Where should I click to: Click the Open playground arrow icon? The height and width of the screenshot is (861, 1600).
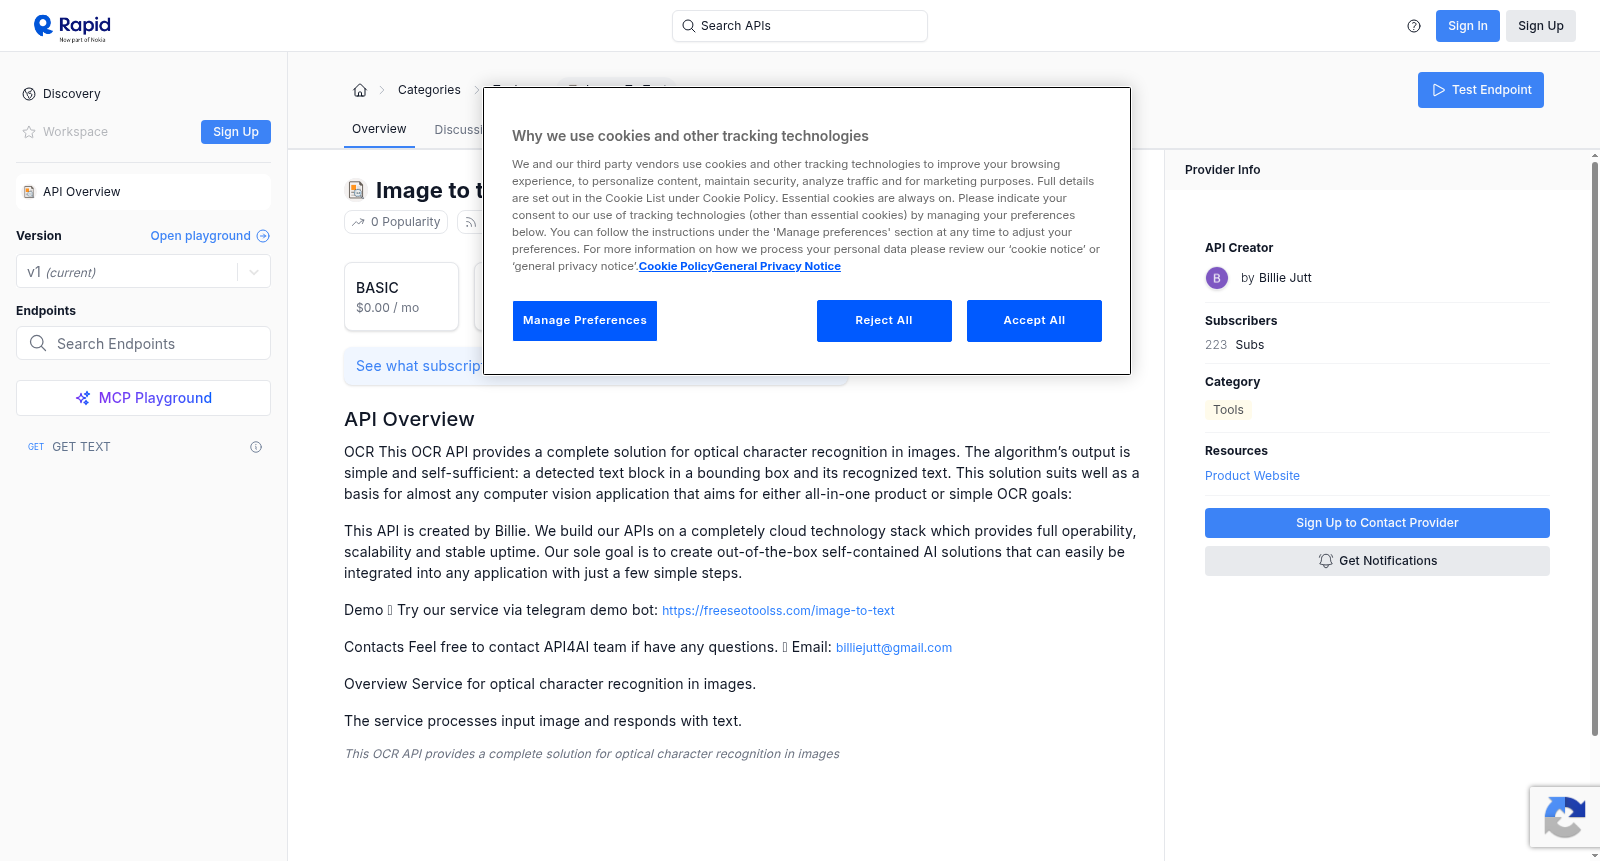coord(263,236)
